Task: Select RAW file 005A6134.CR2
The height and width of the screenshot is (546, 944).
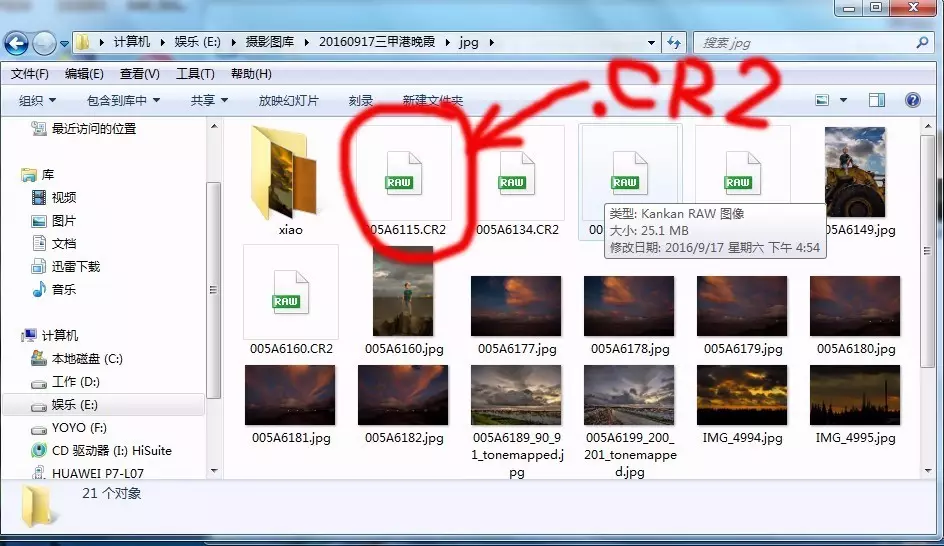Action: [517, 181]
